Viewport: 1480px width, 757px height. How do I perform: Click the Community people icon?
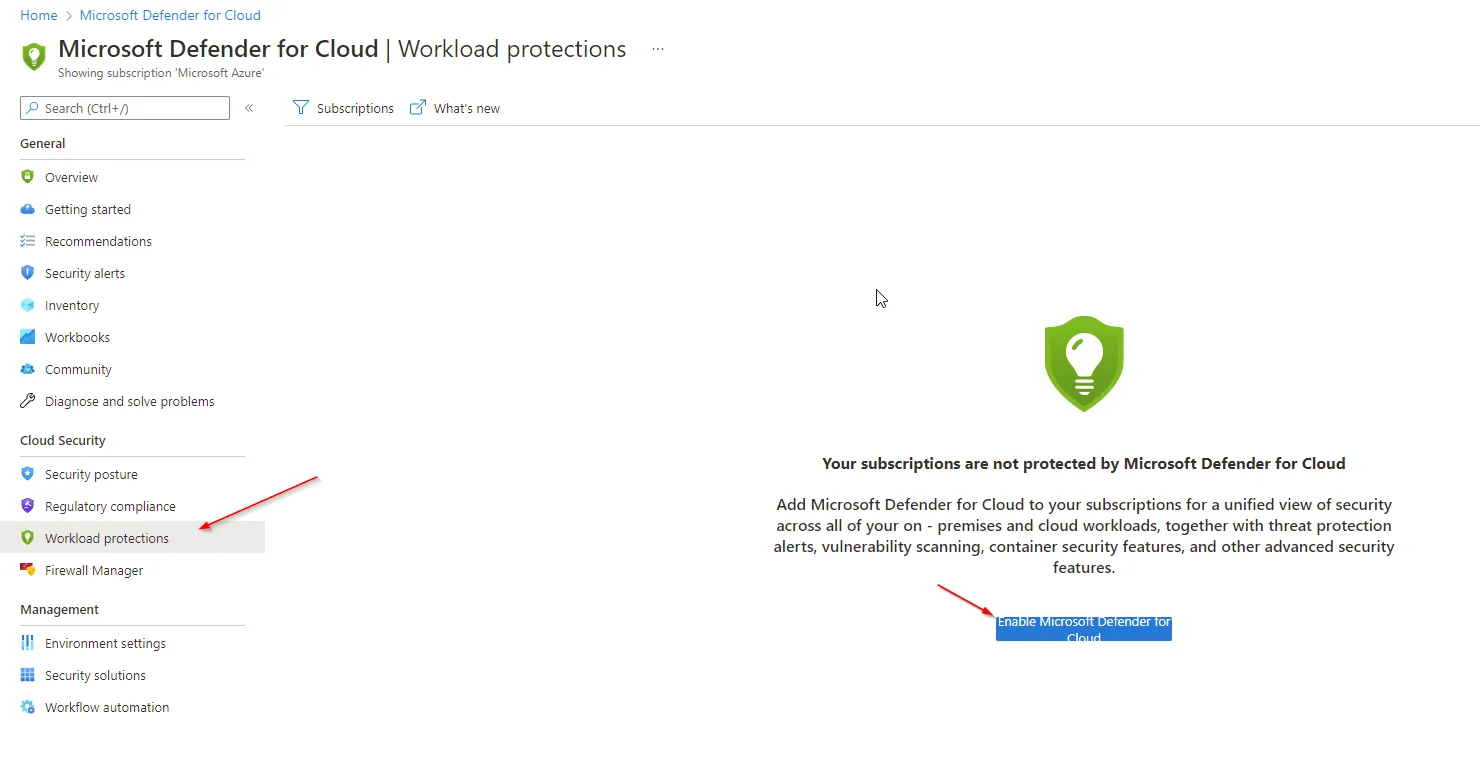(x=28, y=369)
